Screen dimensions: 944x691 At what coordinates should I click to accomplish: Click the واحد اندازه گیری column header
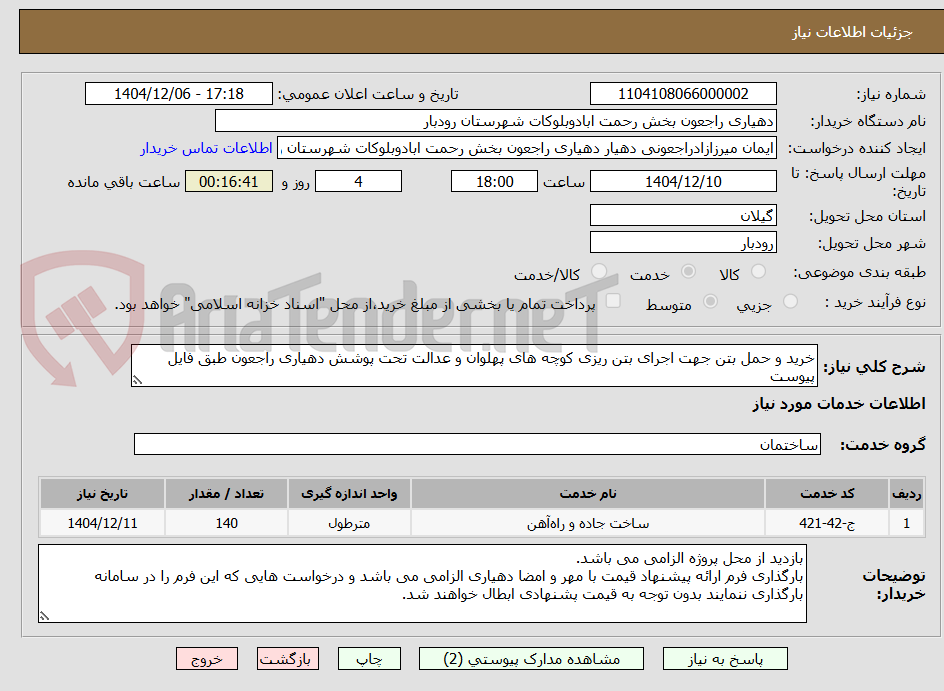tap(349, 494)
